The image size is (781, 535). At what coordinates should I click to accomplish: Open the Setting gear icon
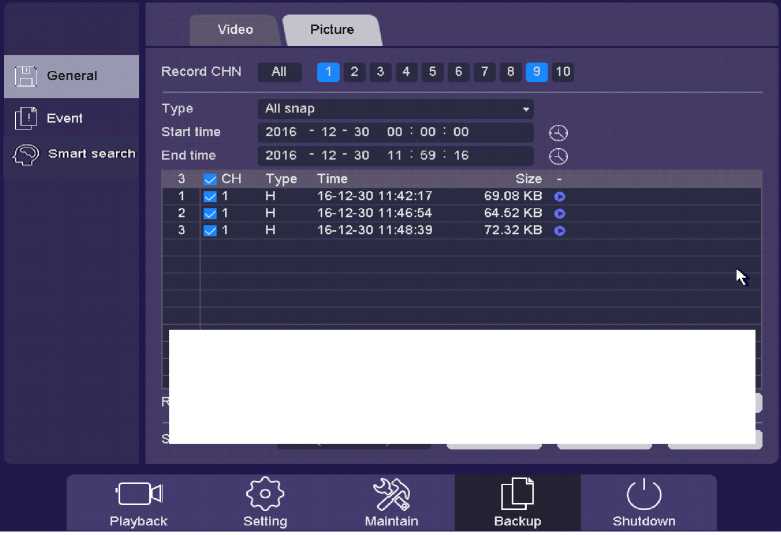click(x=265, y=494)
